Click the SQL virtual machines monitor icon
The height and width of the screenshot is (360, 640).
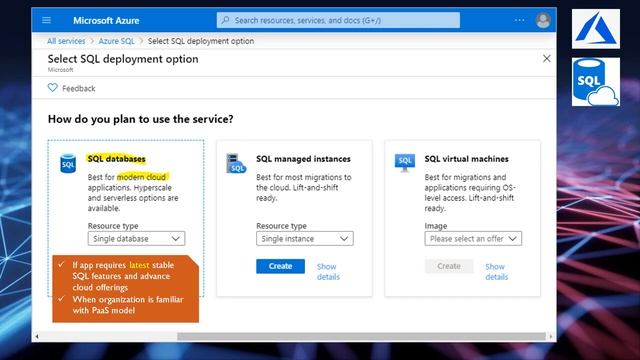(404, 163)
